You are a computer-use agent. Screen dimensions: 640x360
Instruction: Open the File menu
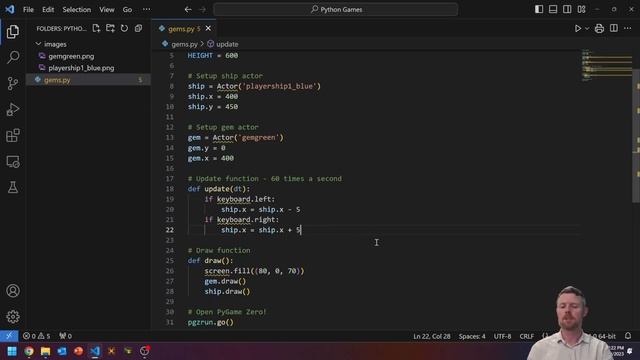pos(28,9)
